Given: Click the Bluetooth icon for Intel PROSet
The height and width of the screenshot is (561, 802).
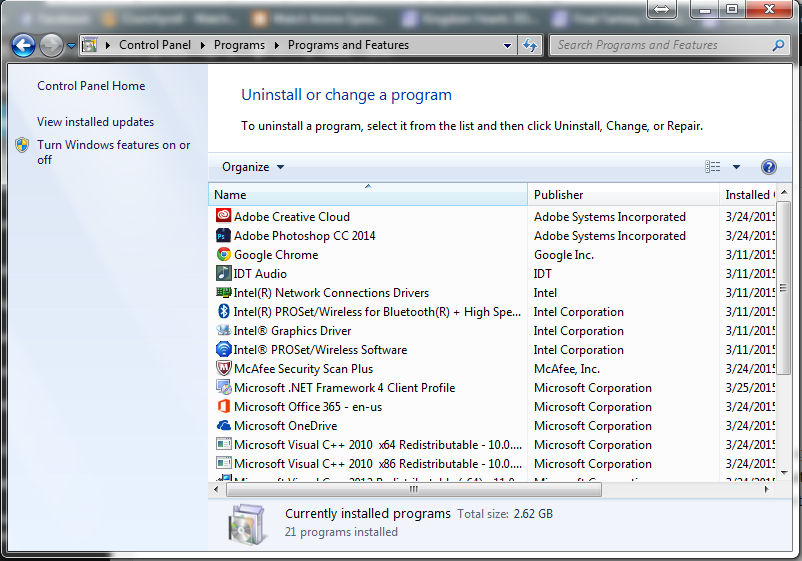Looking at the screenshot, I should (x=224, y=311).
